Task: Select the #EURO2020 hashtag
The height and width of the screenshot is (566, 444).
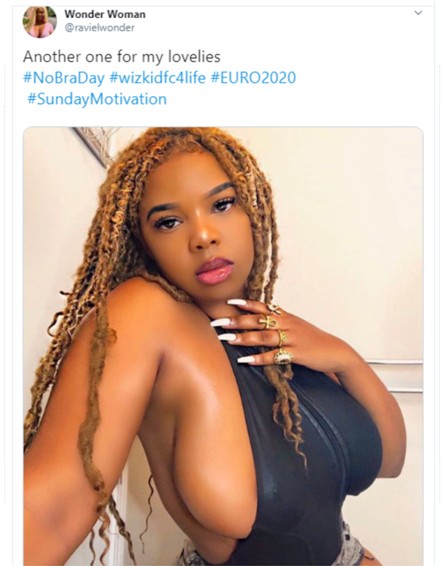Action: coord(253,78)
